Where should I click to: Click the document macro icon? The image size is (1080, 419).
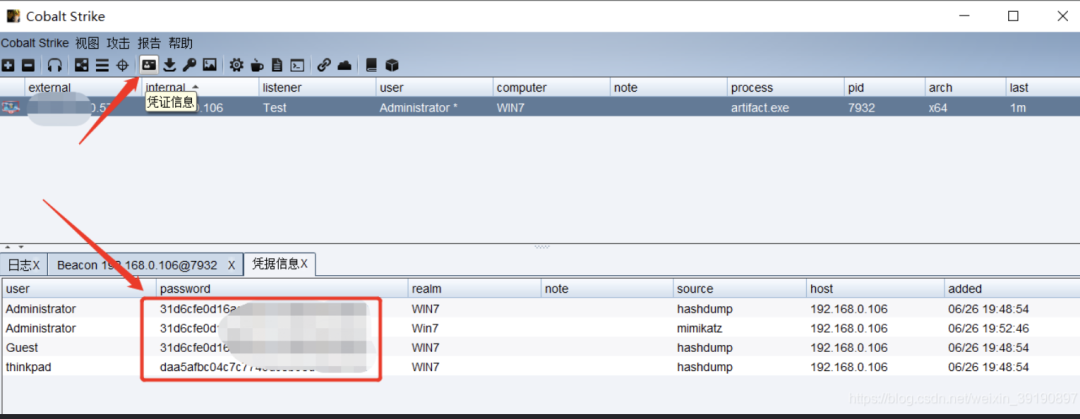(277, 65)
